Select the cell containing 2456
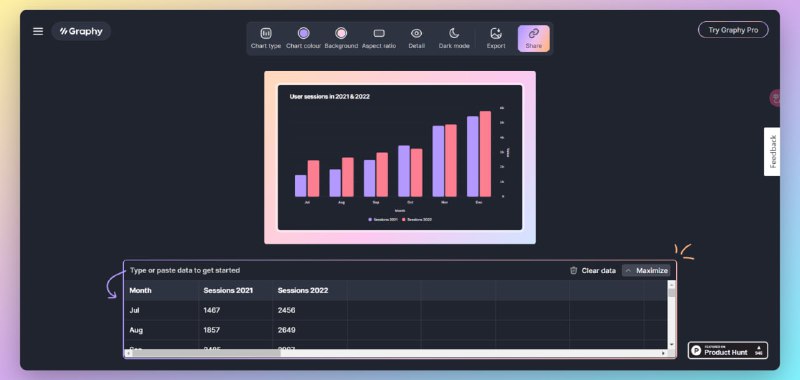This screenshot has width=800, height=380. (x=310, y=310)
